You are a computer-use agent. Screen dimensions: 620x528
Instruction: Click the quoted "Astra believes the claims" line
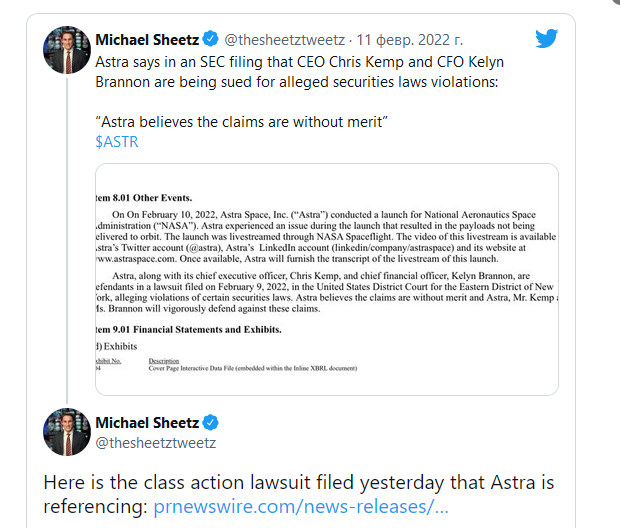pyautogui.click(x=241, y=121)
